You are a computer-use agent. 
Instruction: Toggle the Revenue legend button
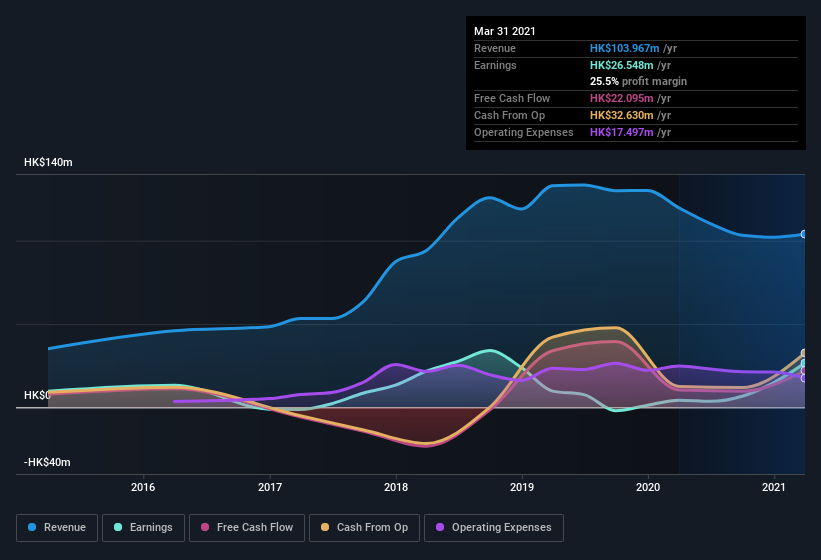[57, 528]
